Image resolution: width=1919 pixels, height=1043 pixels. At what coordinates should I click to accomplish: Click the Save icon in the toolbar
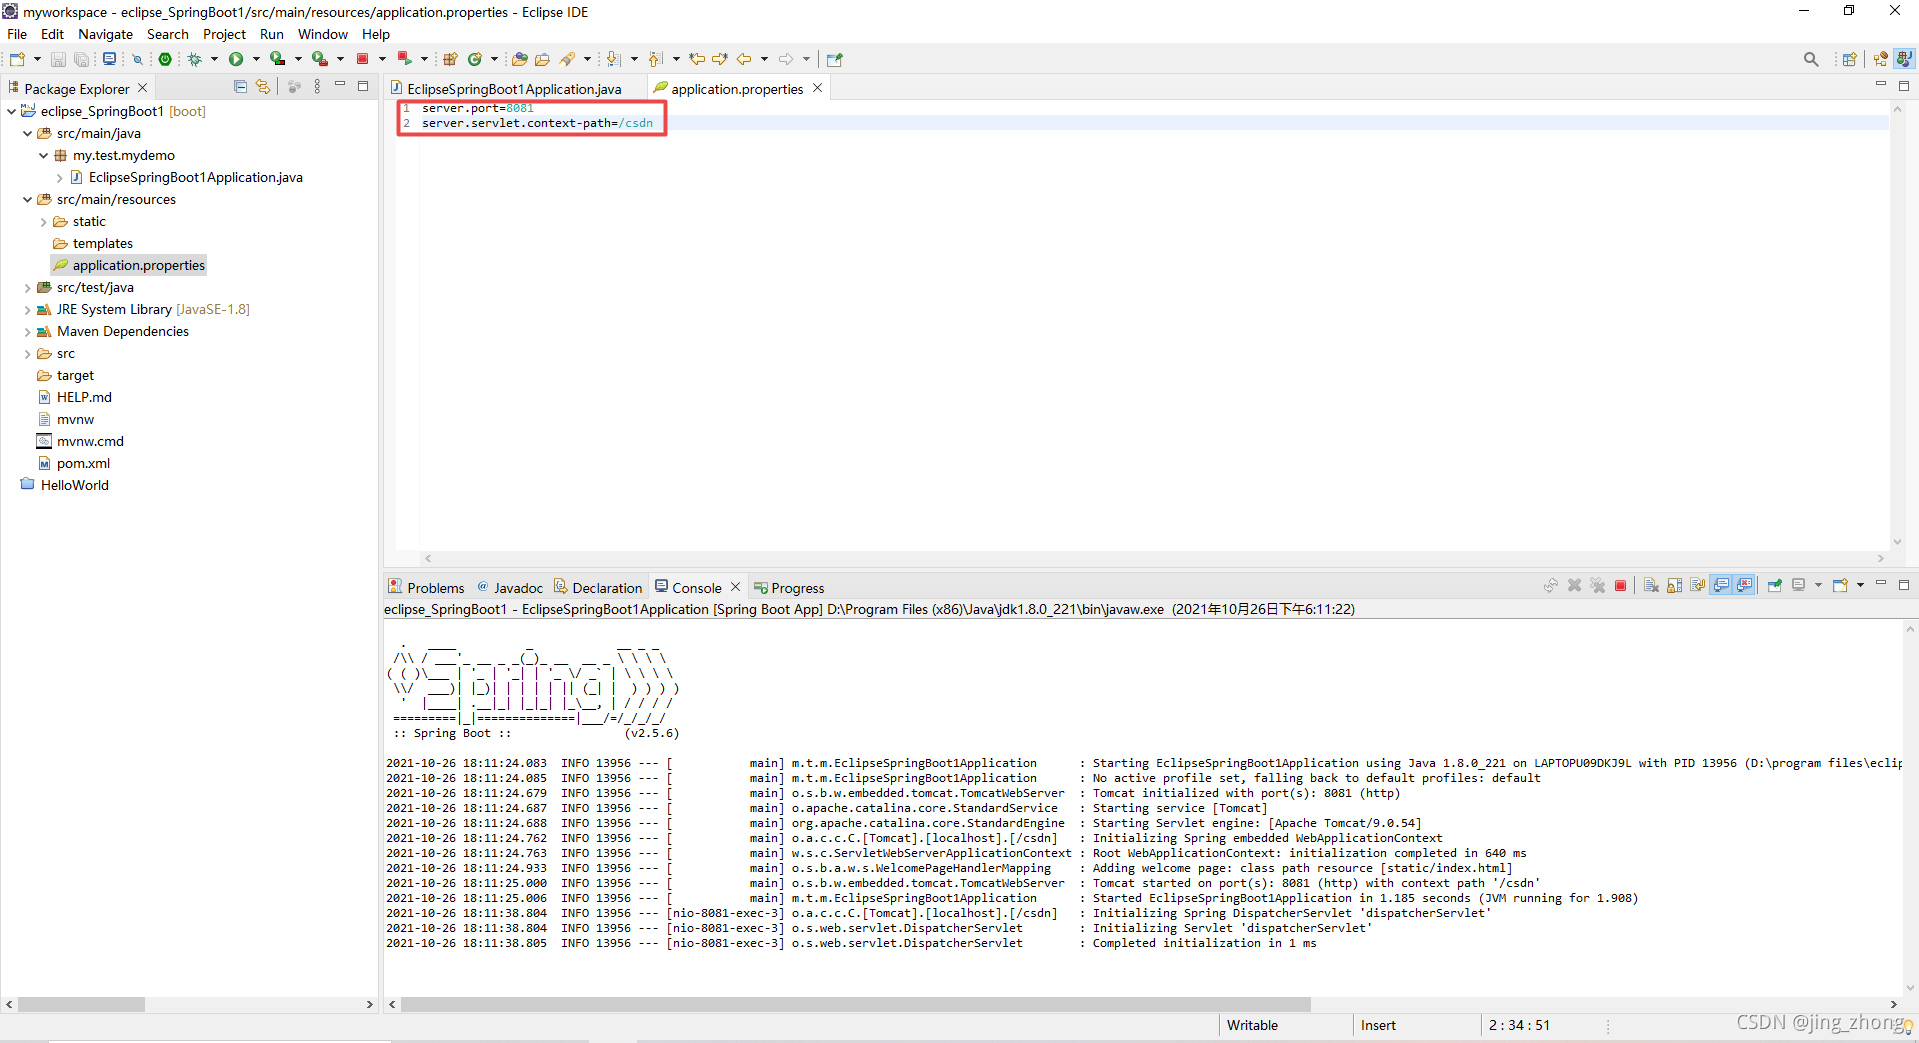point(58,59)
